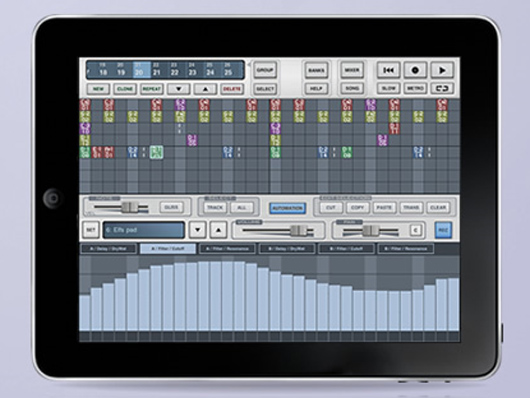Toggle the METRO metronome button
530x398 pixels.
[x=415, y=89]
